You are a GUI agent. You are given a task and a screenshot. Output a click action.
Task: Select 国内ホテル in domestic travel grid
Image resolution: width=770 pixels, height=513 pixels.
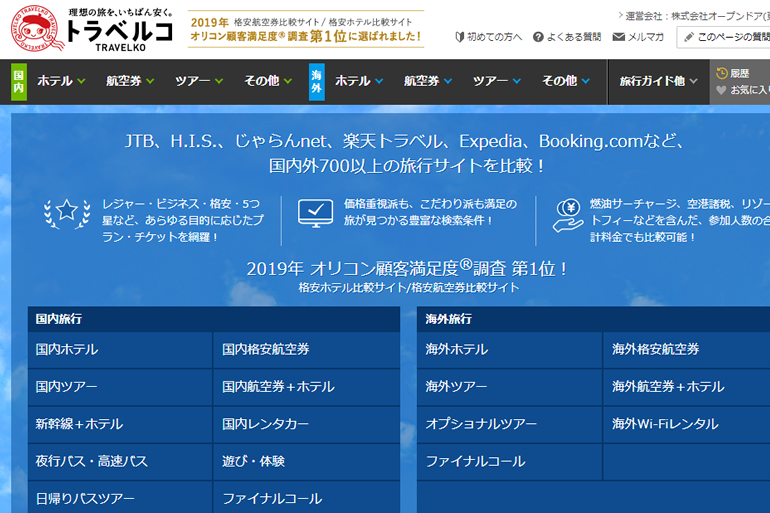click(x=120, y=350)
